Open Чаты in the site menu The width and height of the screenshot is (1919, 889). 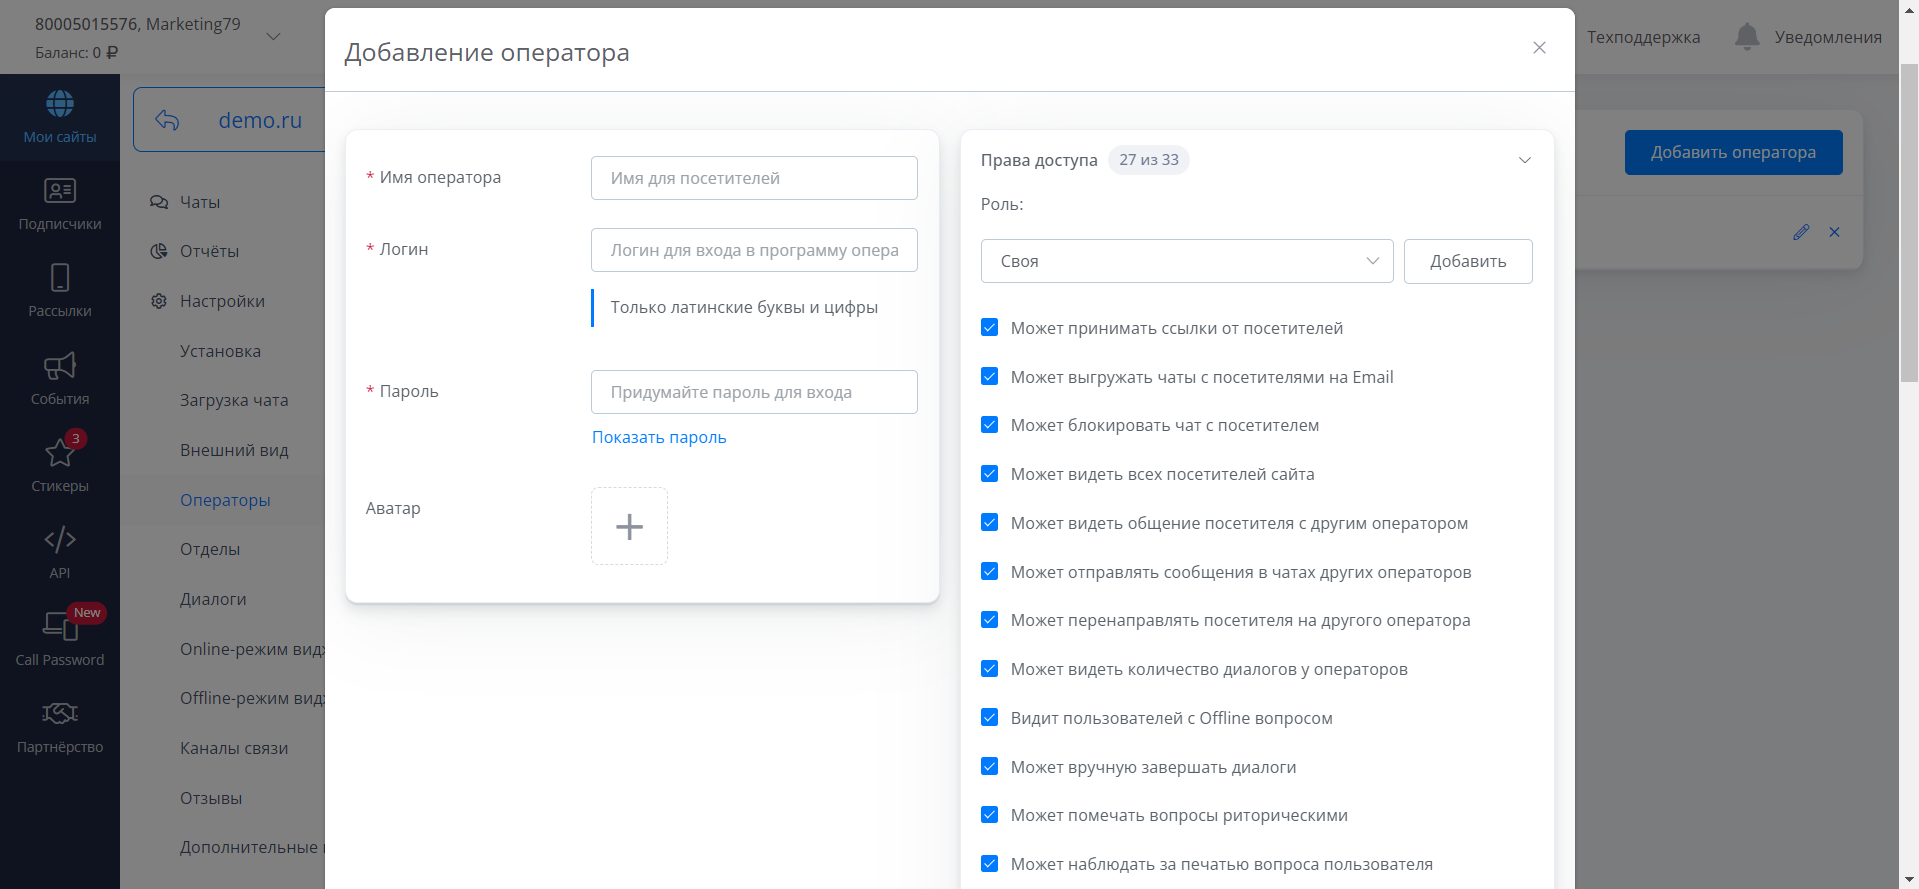tap(200, 202)
